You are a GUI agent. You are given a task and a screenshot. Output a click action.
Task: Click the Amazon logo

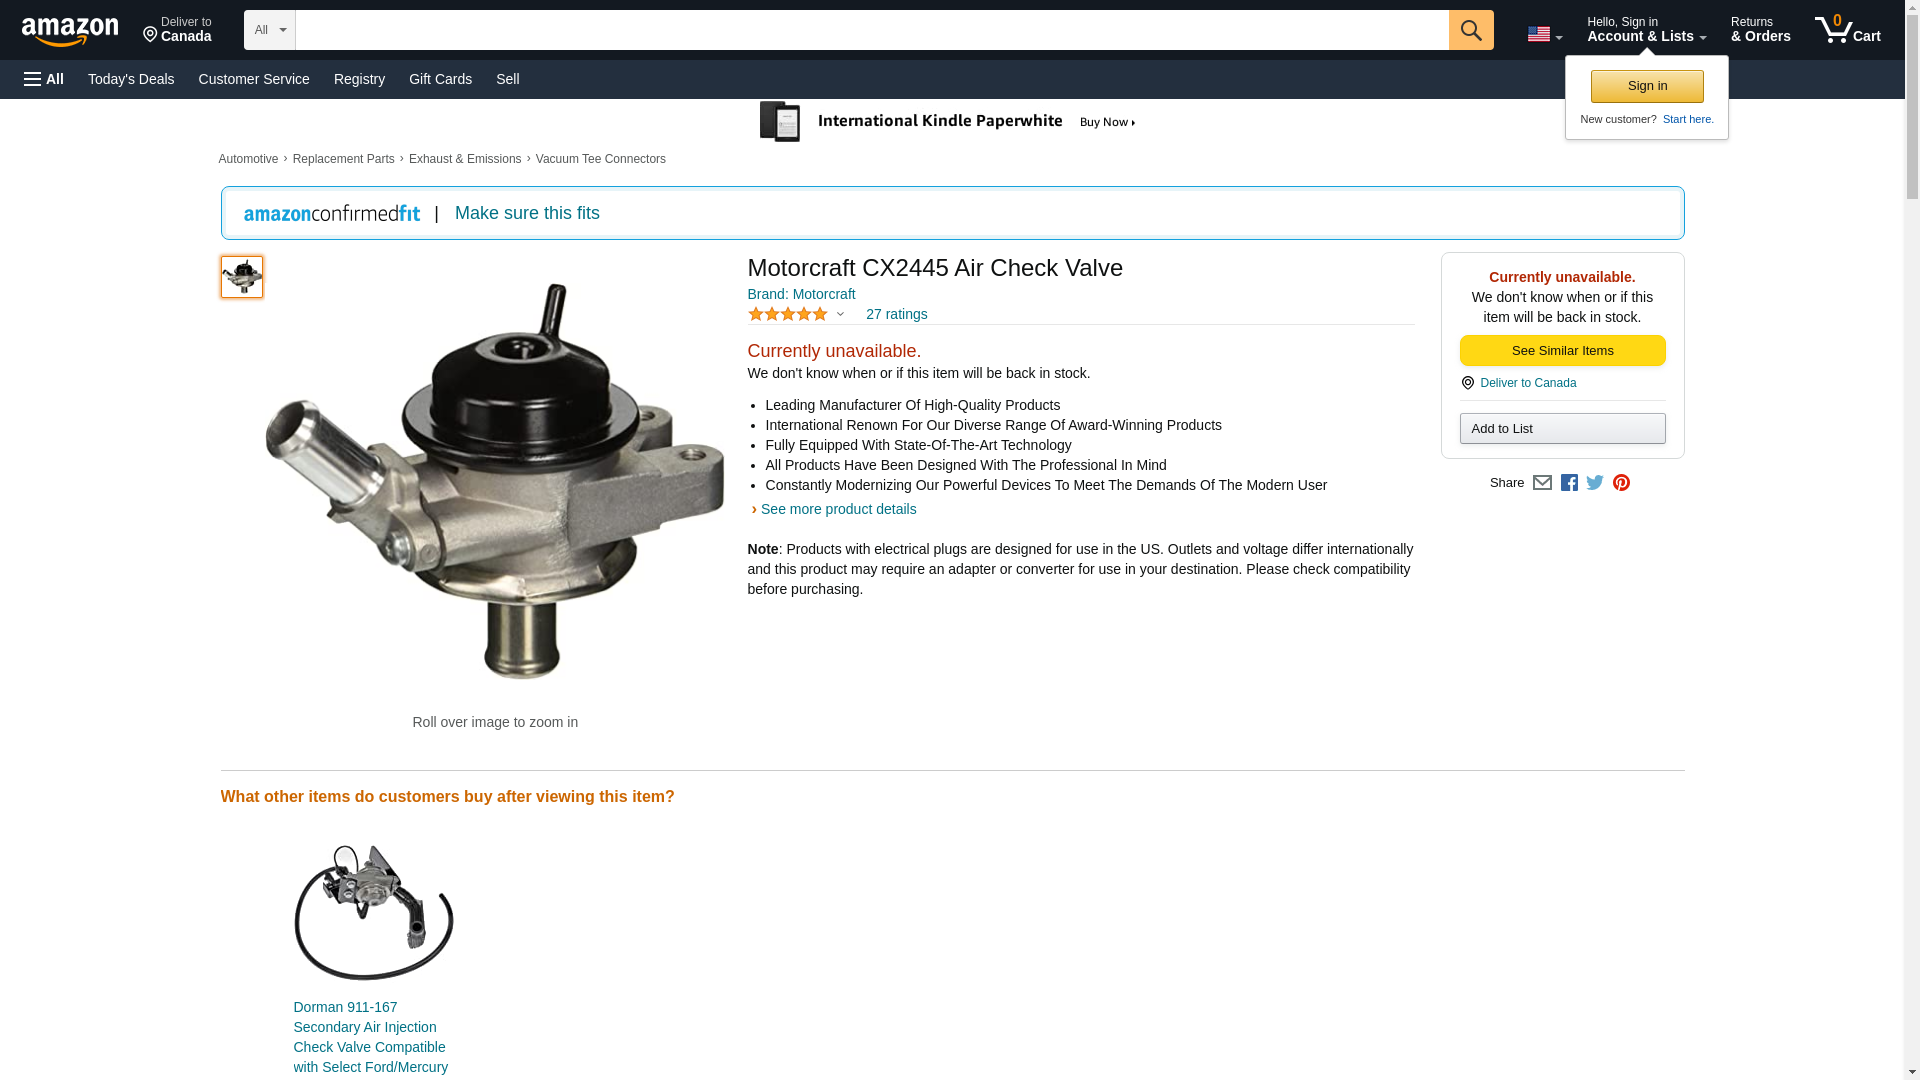point(70,31)
